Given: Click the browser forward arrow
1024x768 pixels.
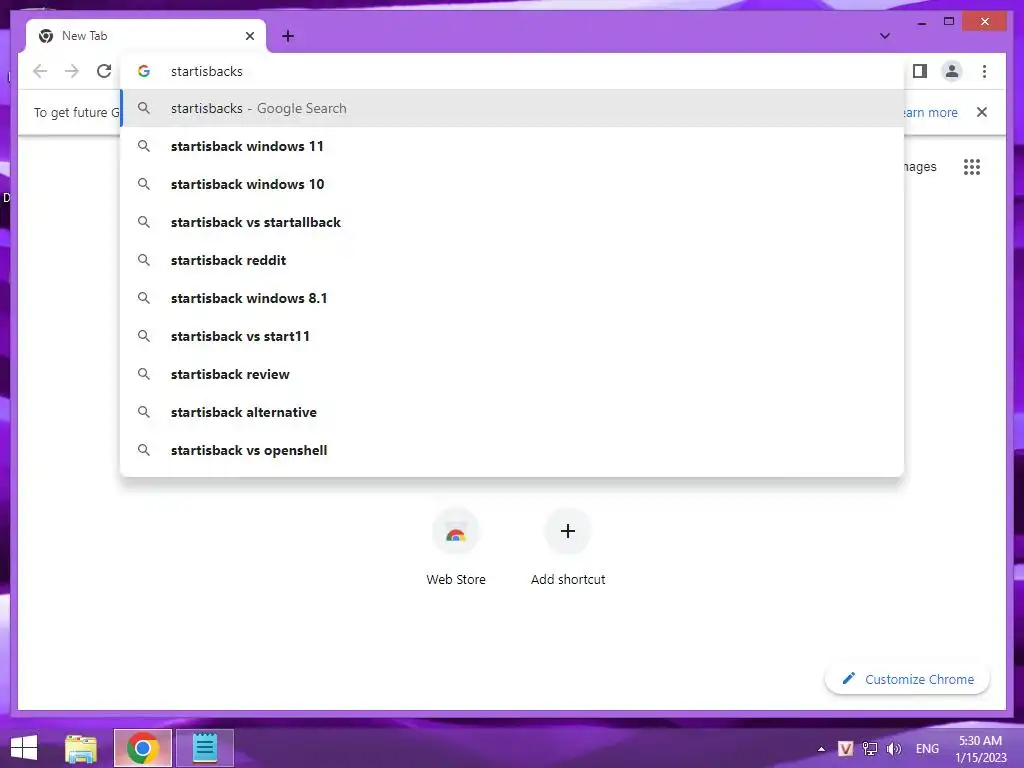Looking at the screenshot, I should coord(72,71).
